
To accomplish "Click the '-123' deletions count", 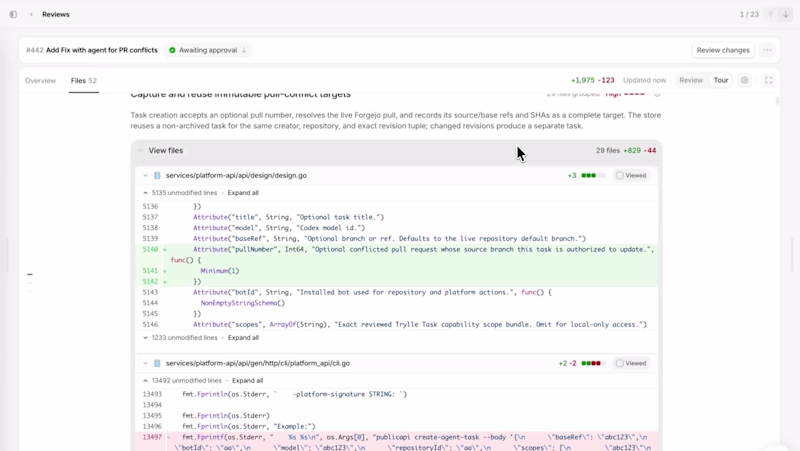I will [606, 80].
